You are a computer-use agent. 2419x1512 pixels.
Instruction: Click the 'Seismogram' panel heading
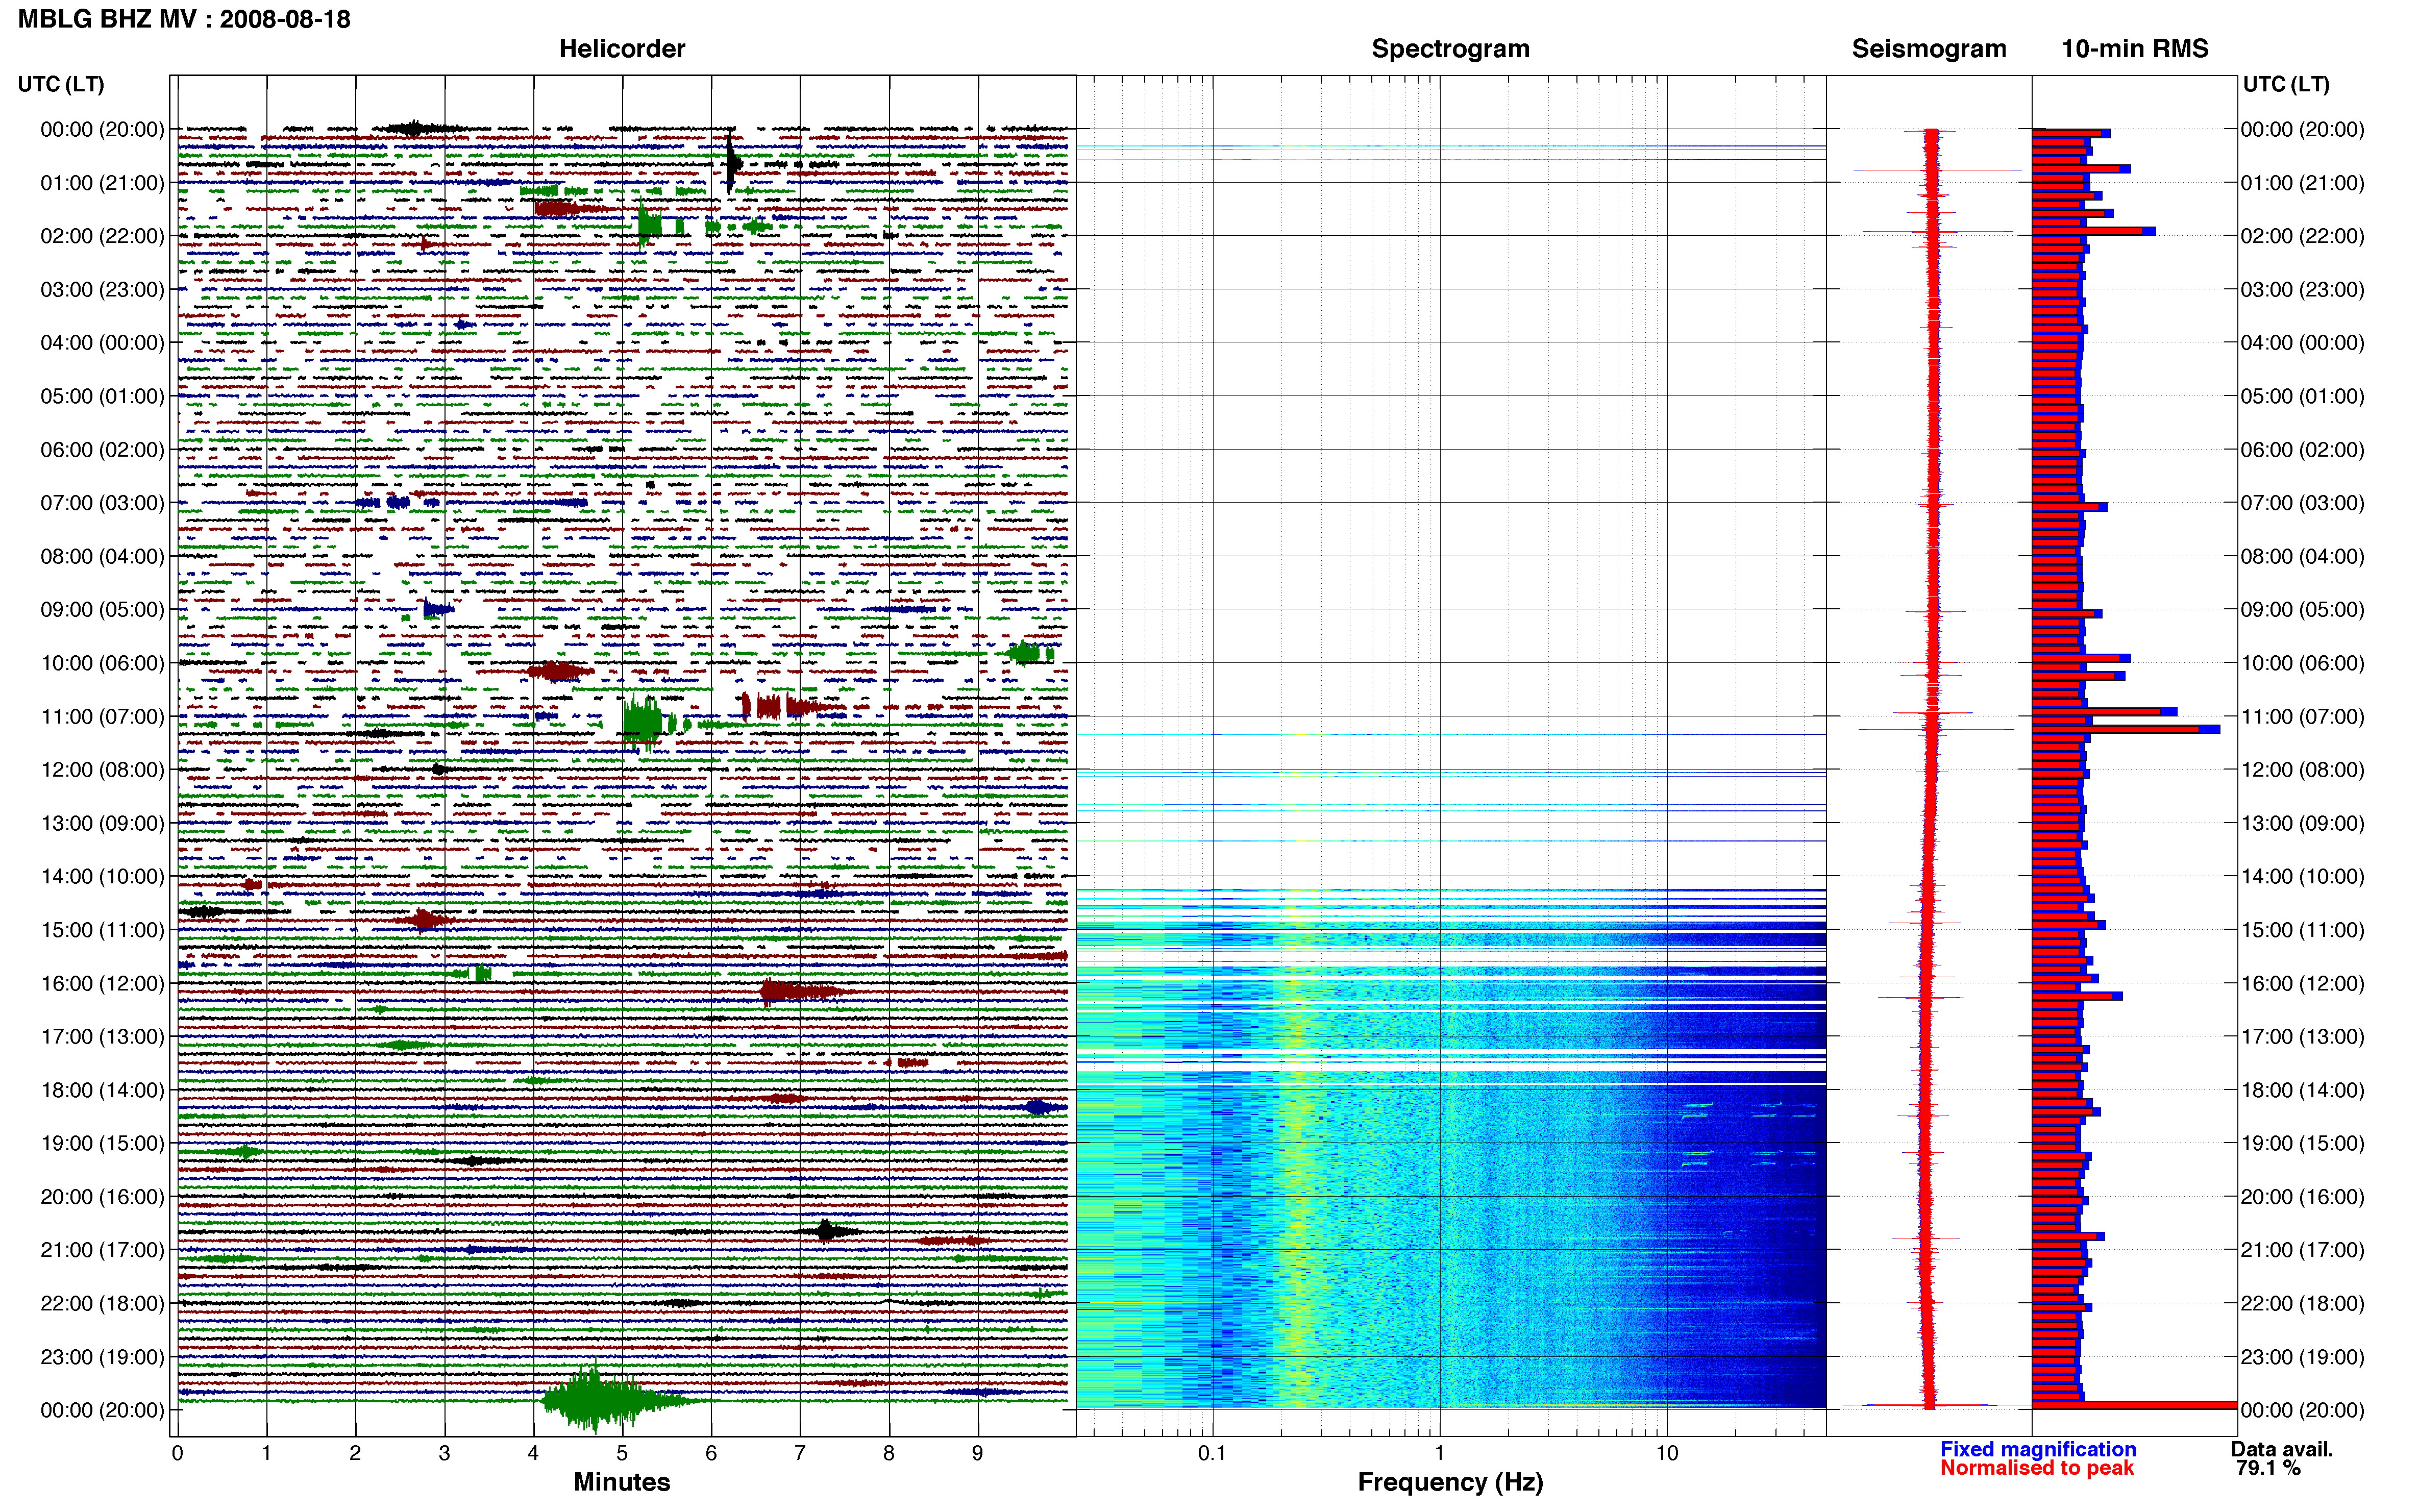(1928, 48)
